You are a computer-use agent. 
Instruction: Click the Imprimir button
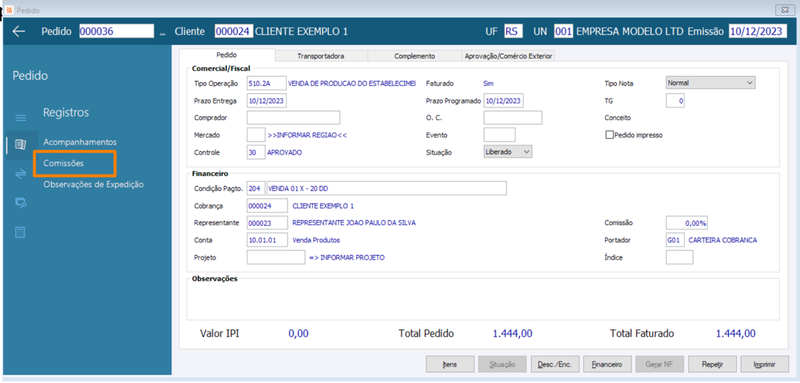765,365
